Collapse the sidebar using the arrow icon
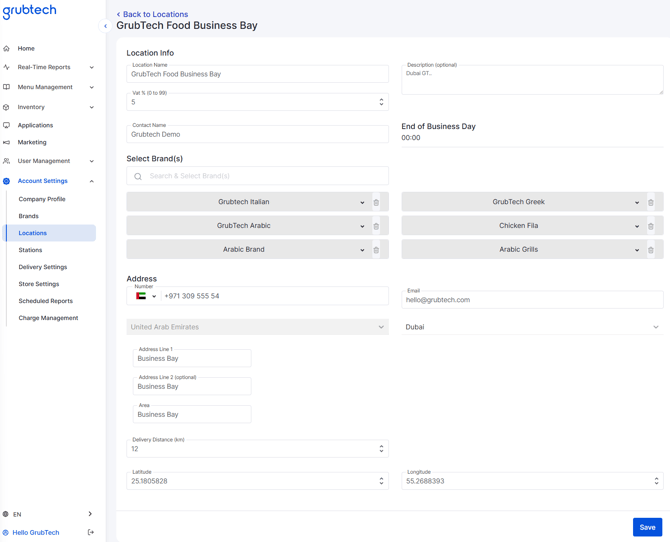The image size is (670, 542). [105, 26]
